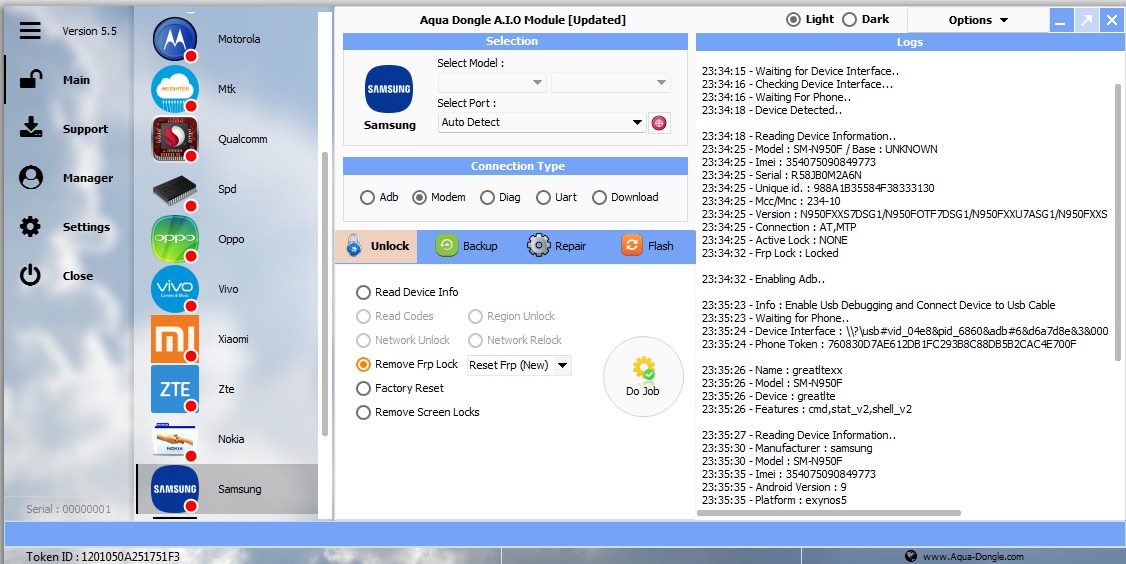The width and height of the screenshot is (1126, 564).
Task: Choose the Spd chip icon
Action: 175,189
